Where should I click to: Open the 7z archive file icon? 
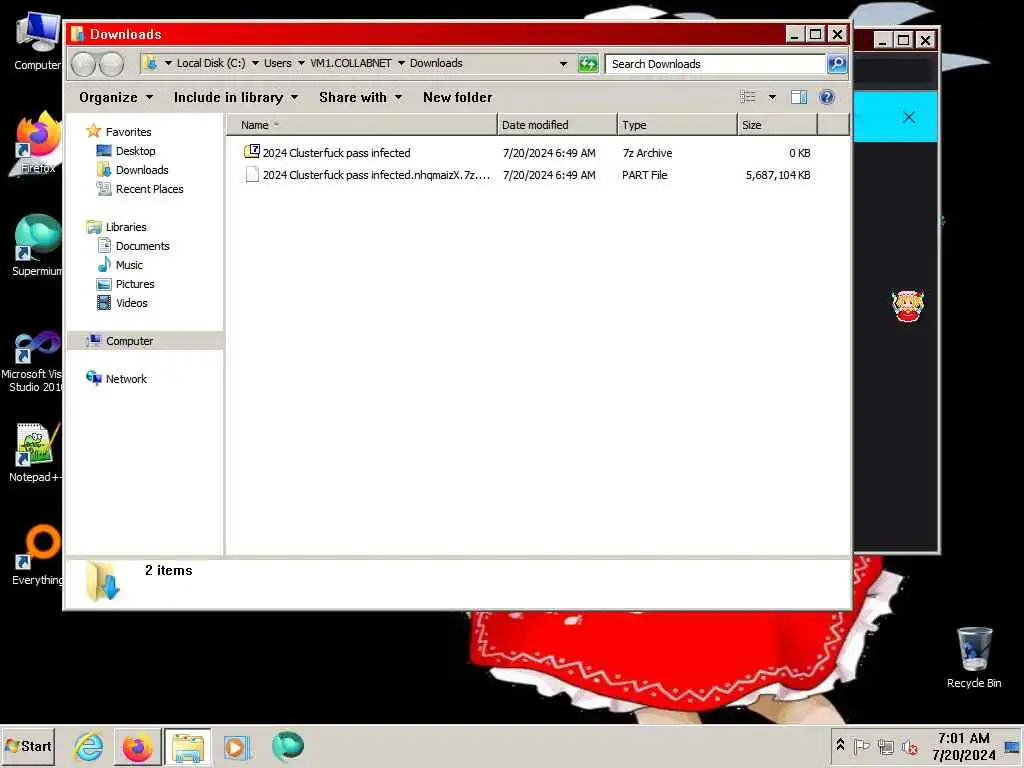tap(252, 152)
